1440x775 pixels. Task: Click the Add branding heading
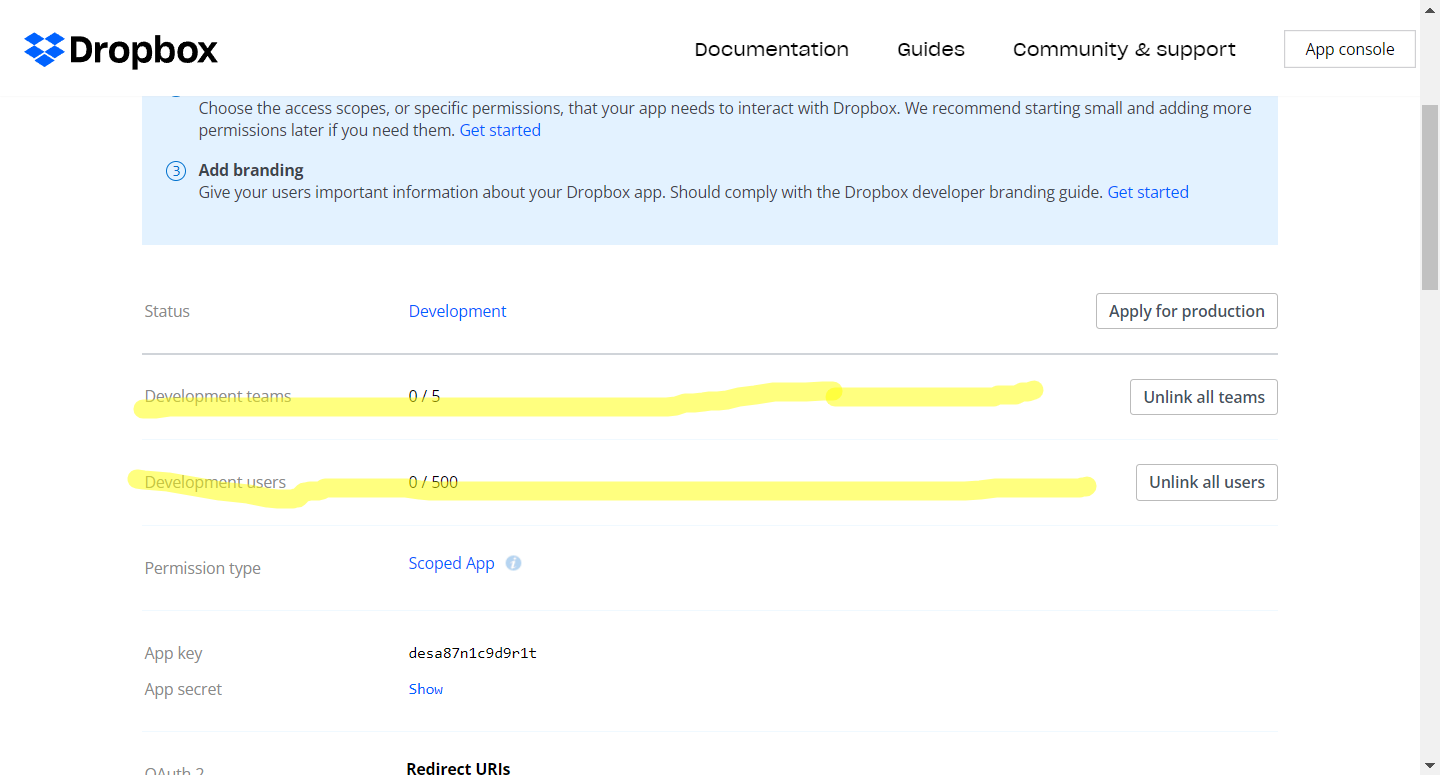(251, 170)
